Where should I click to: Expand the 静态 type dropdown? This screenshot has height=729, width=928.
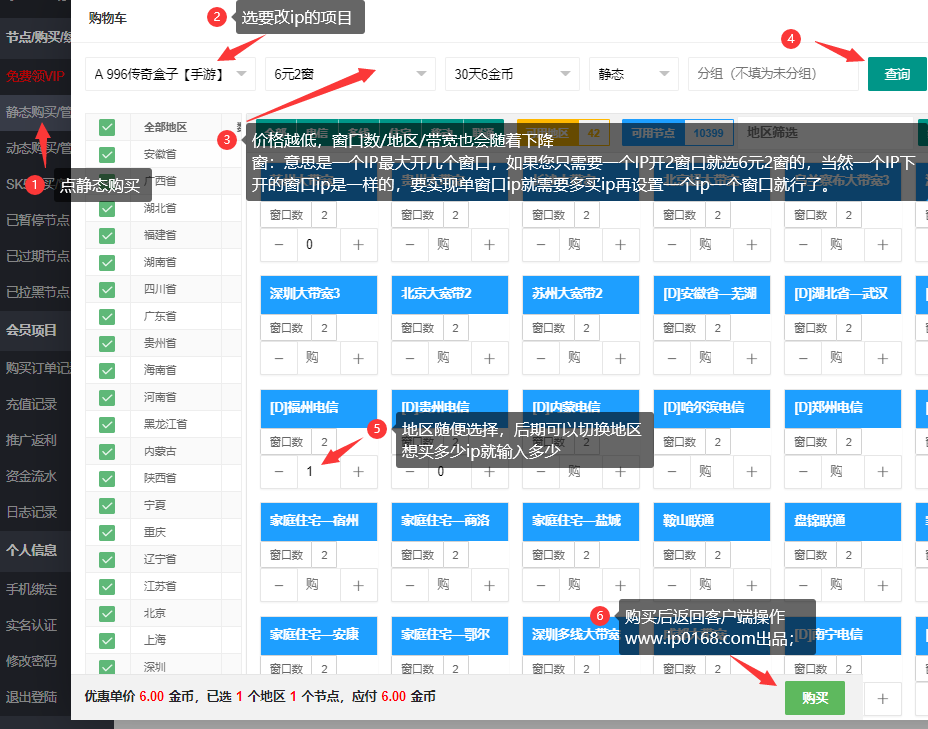point(634,74)
